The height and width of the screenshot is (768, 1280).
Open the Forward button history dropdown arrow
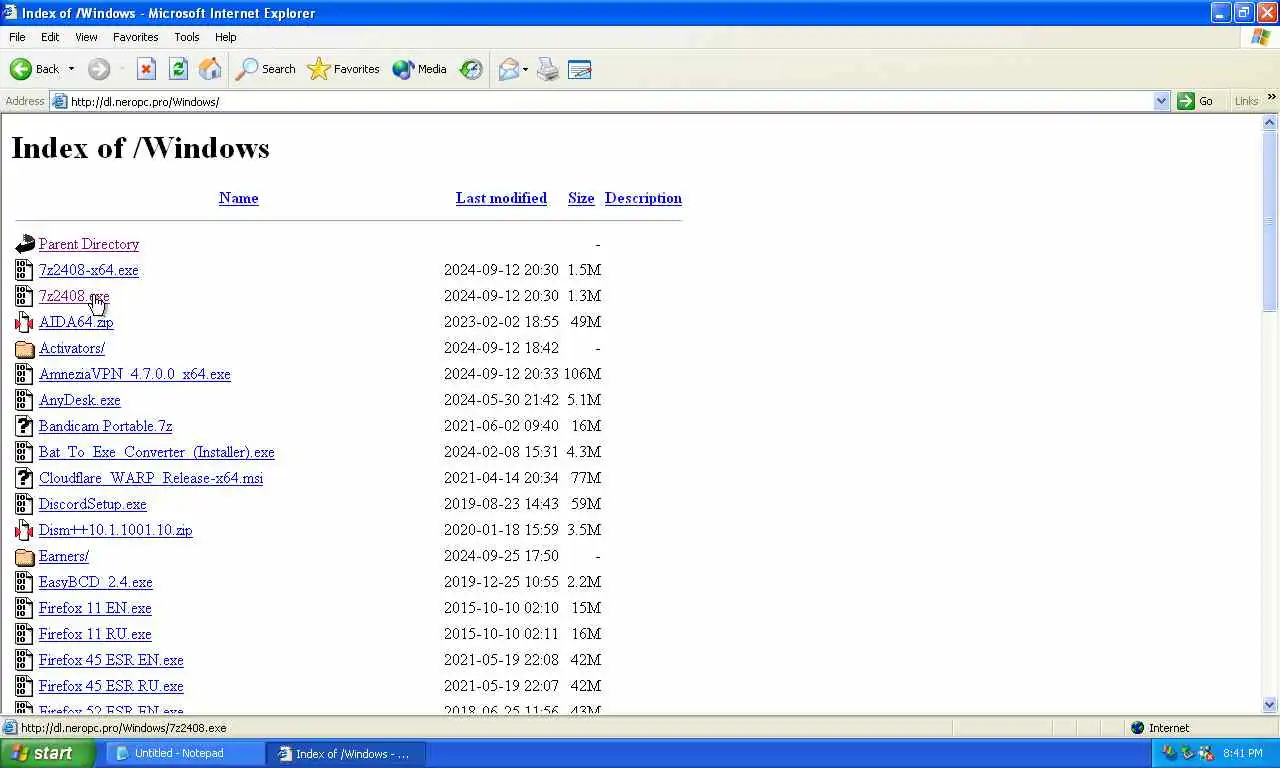coord(121,69)
